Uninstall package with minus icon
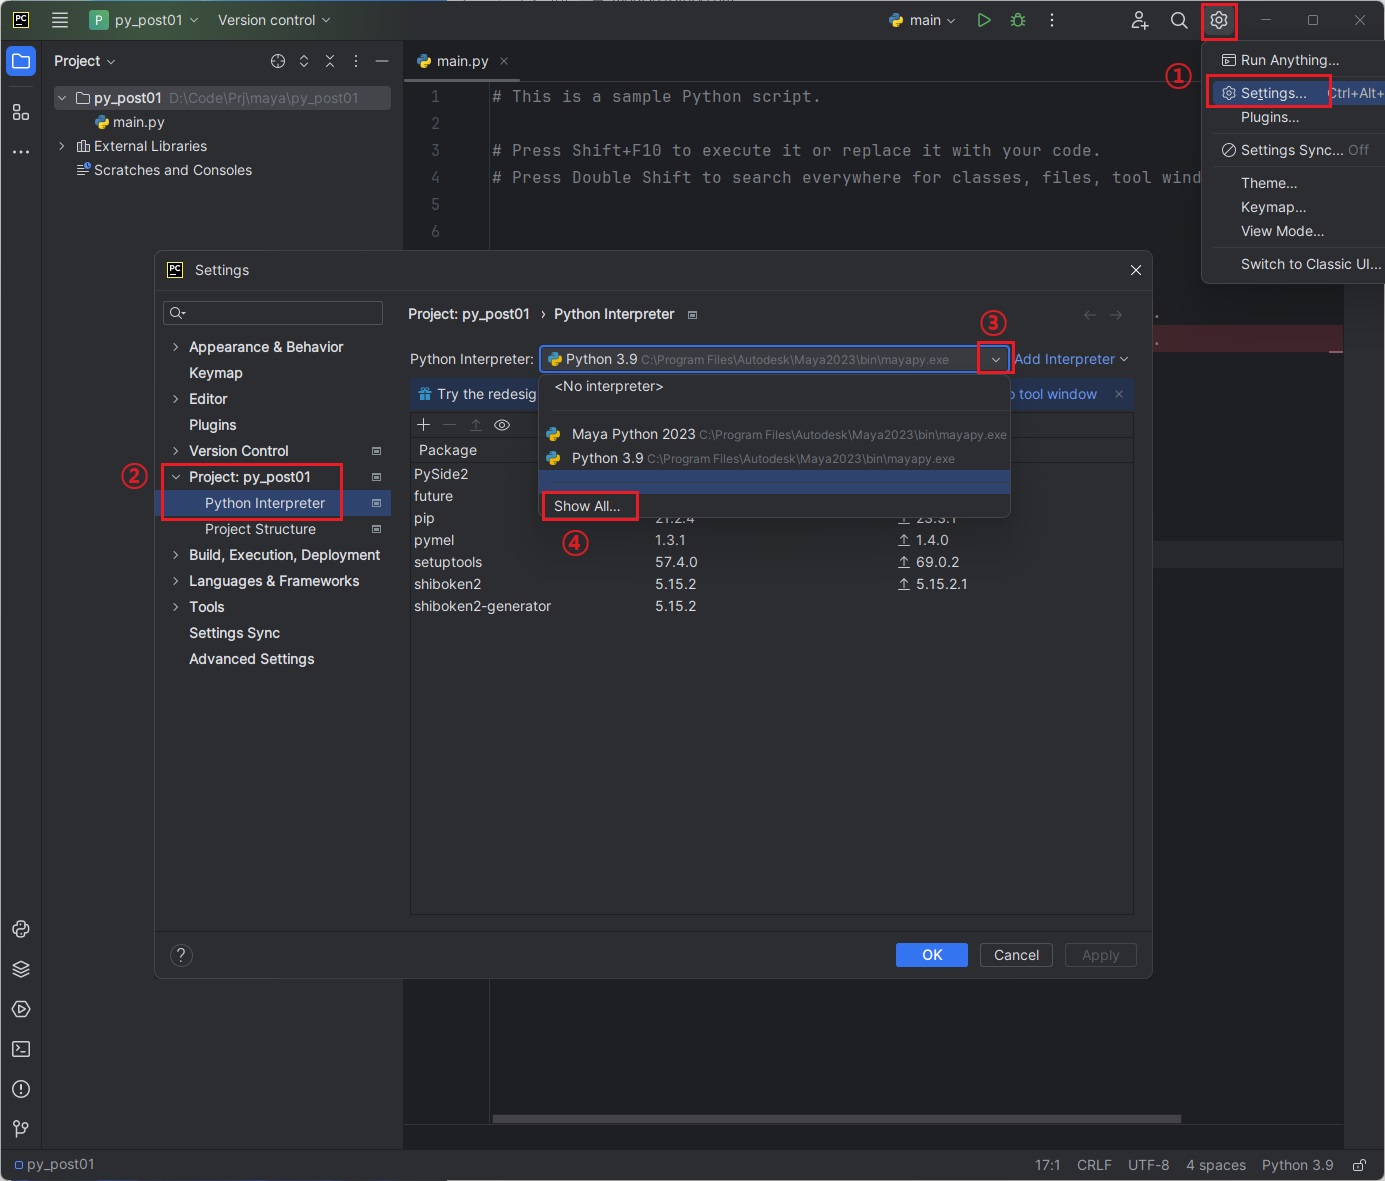 point(450,425)
